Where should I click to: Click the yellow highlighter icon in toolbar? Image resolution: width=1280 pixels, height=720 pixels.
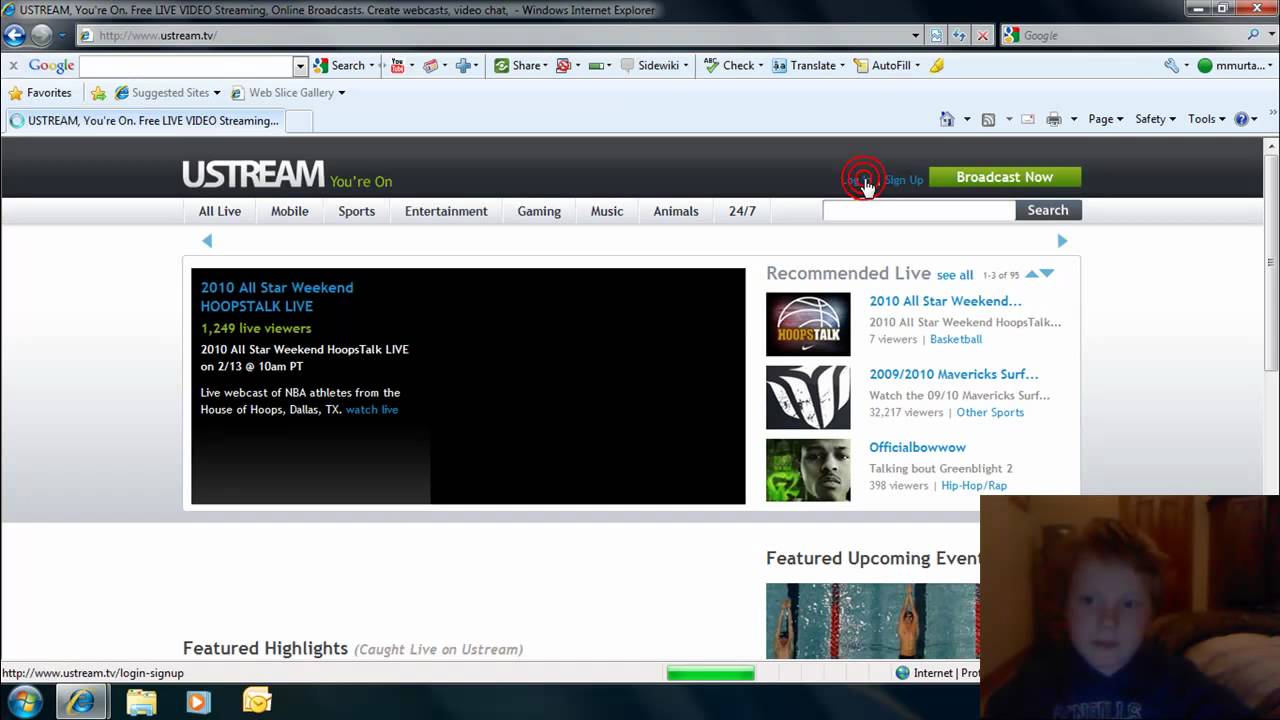(x=937, y=65)
